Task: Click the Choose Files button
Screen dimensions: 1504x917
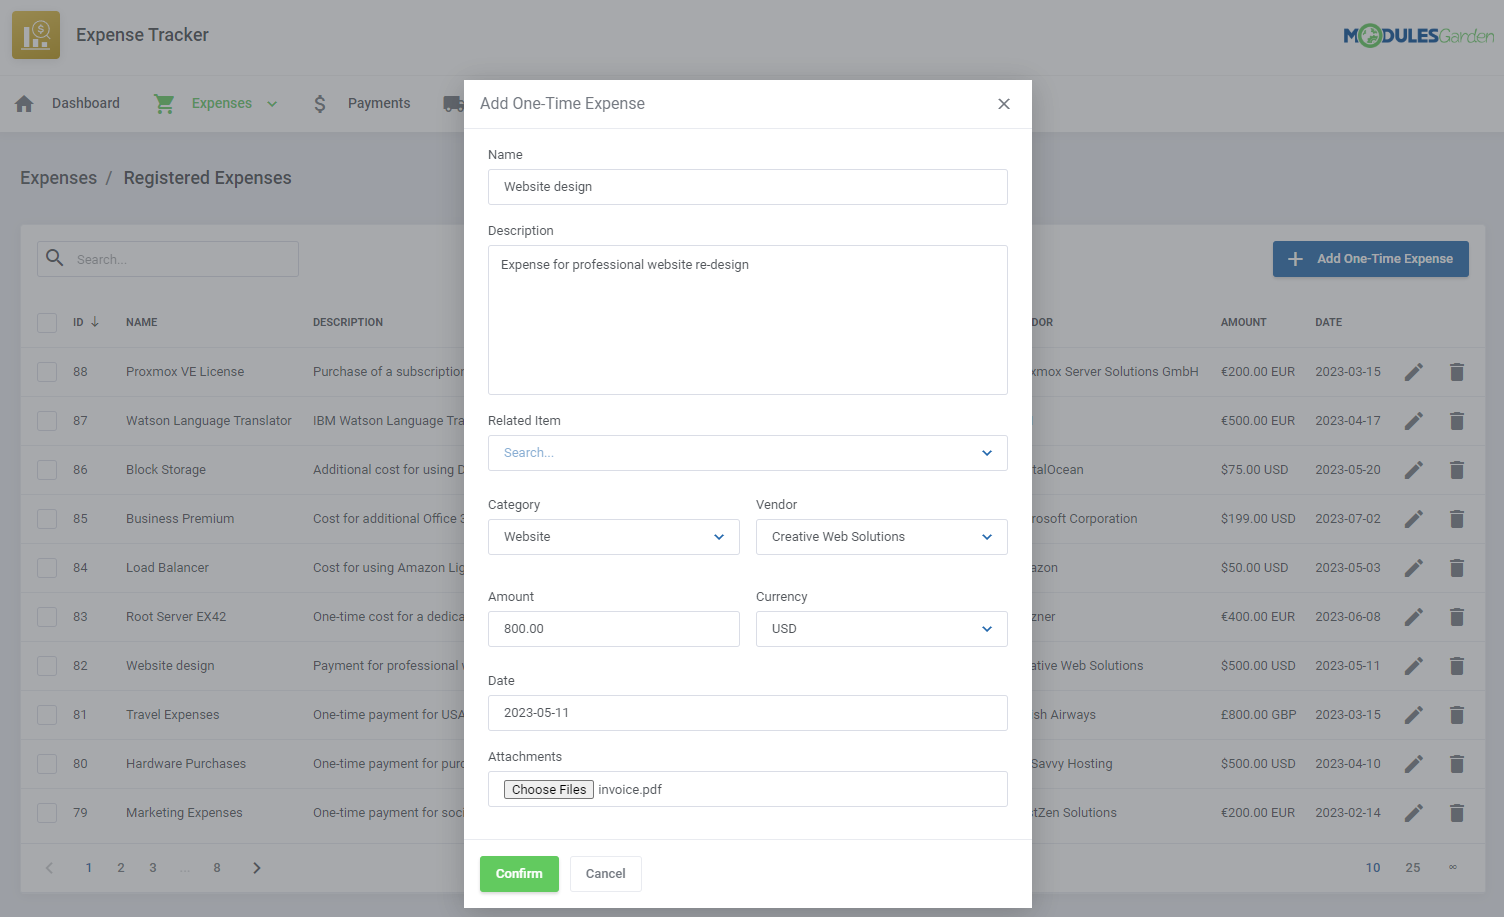Action: coord(549,789)
